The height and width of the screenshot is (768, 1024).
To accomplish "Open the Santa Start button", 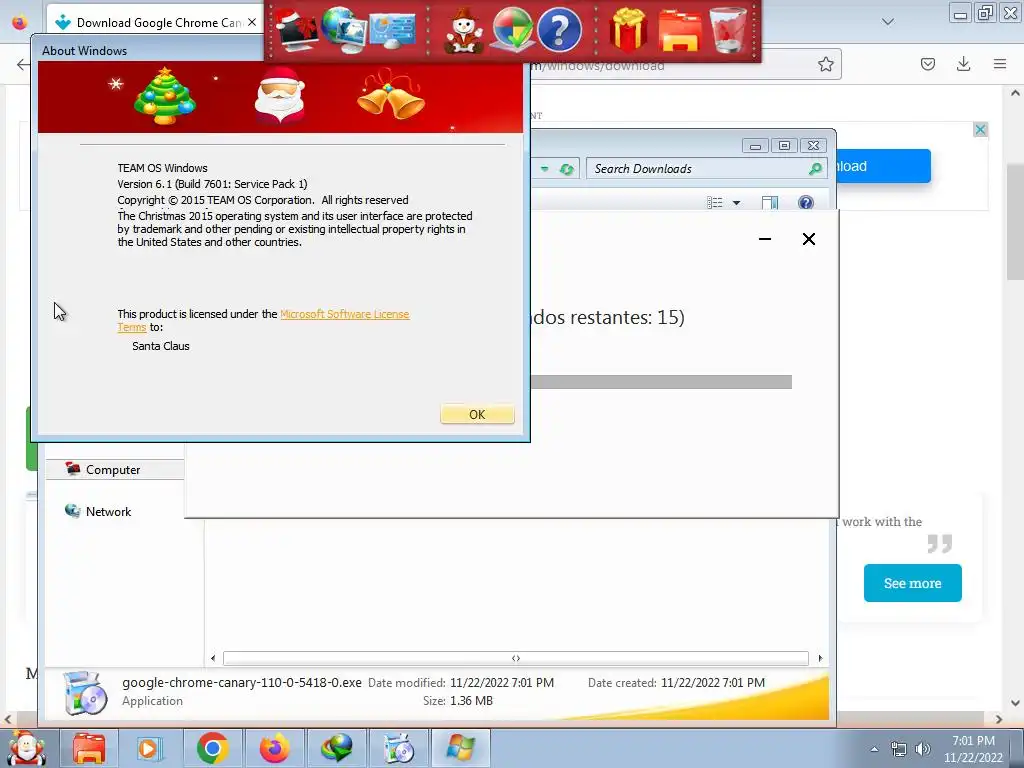I will (x=25, y=748).
